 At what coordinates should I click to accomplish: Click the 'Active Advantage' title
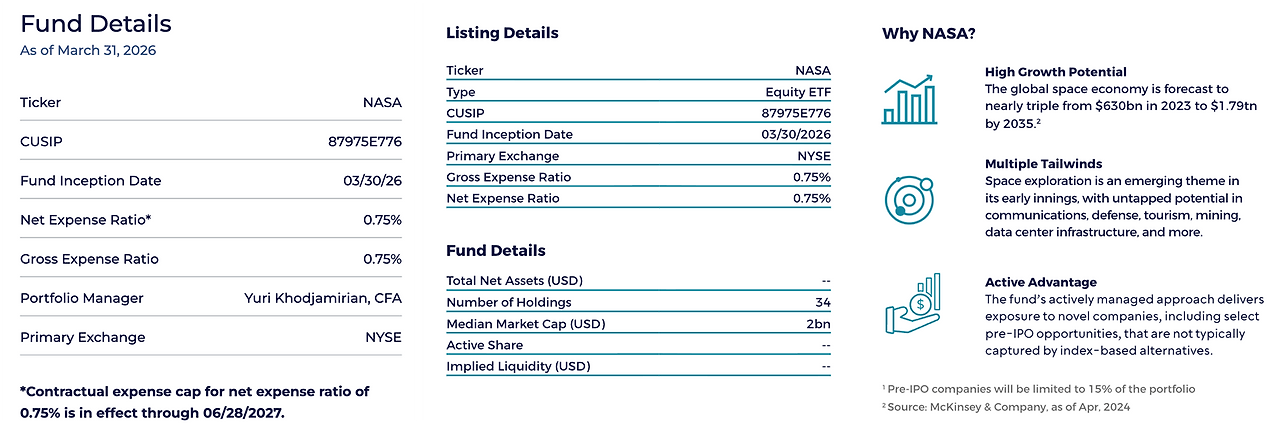tap(1041, 282)
